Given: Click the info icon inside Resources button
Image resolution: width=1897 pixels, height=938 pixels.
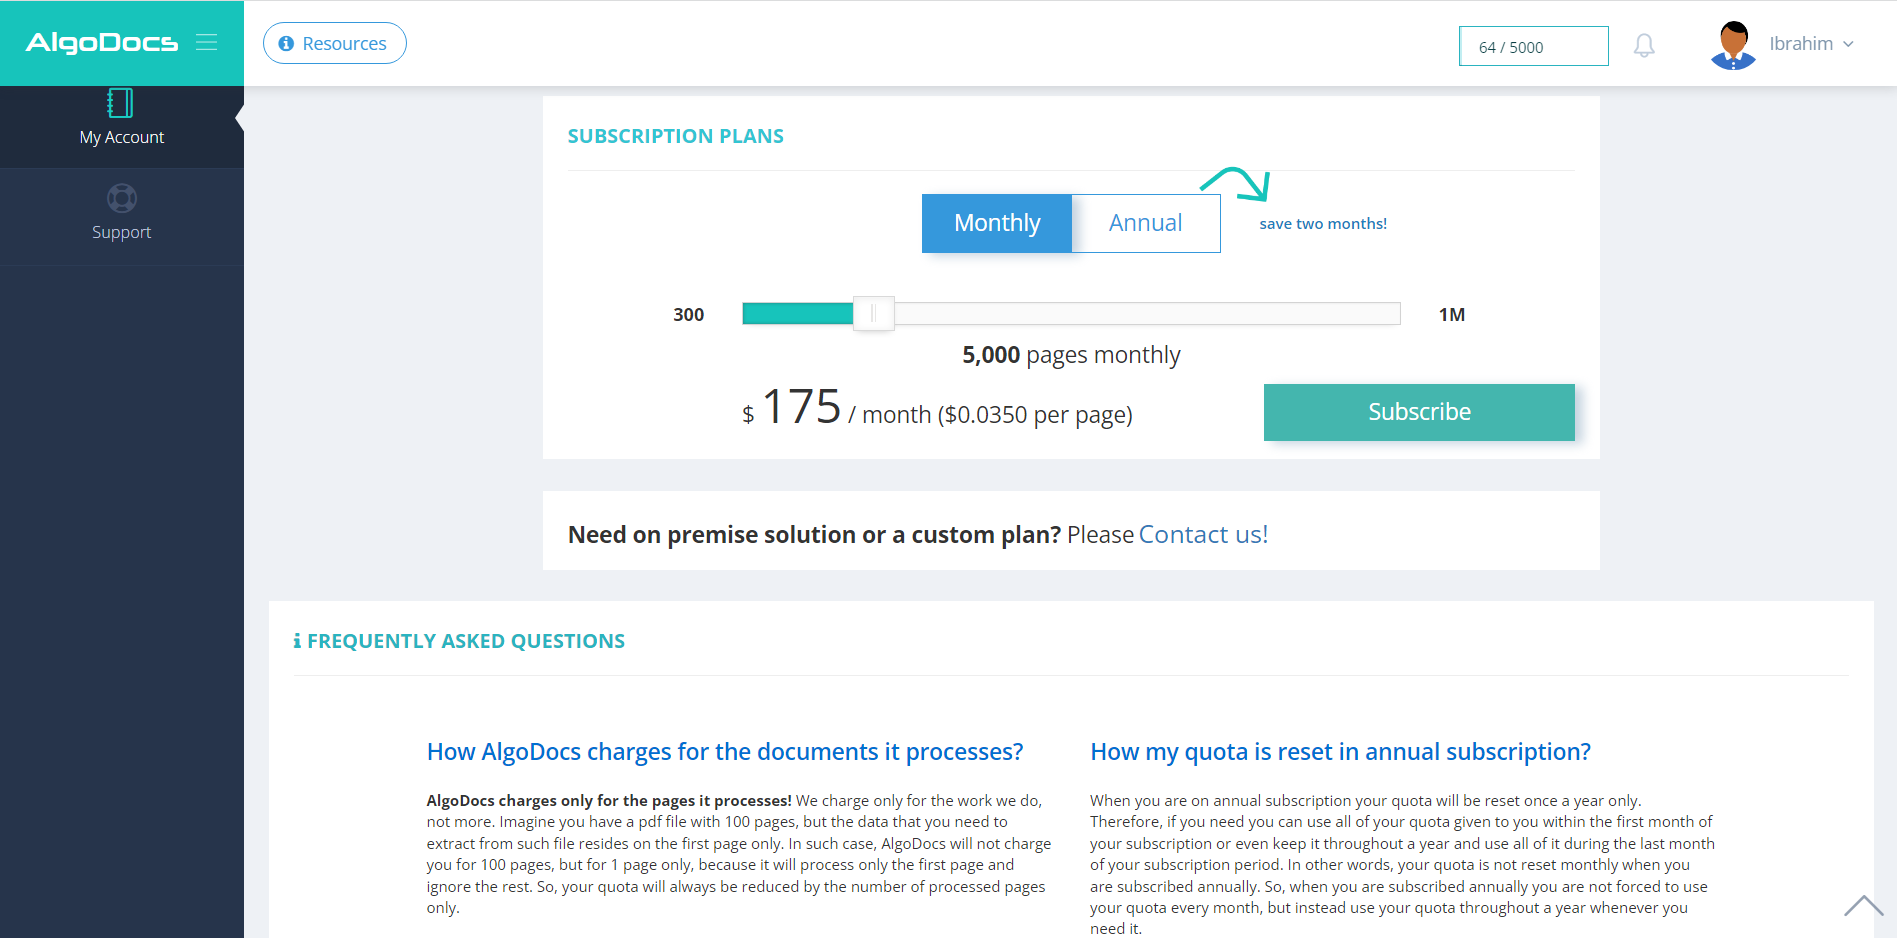Looking at the screenshot, I should [x=288, y=43].
